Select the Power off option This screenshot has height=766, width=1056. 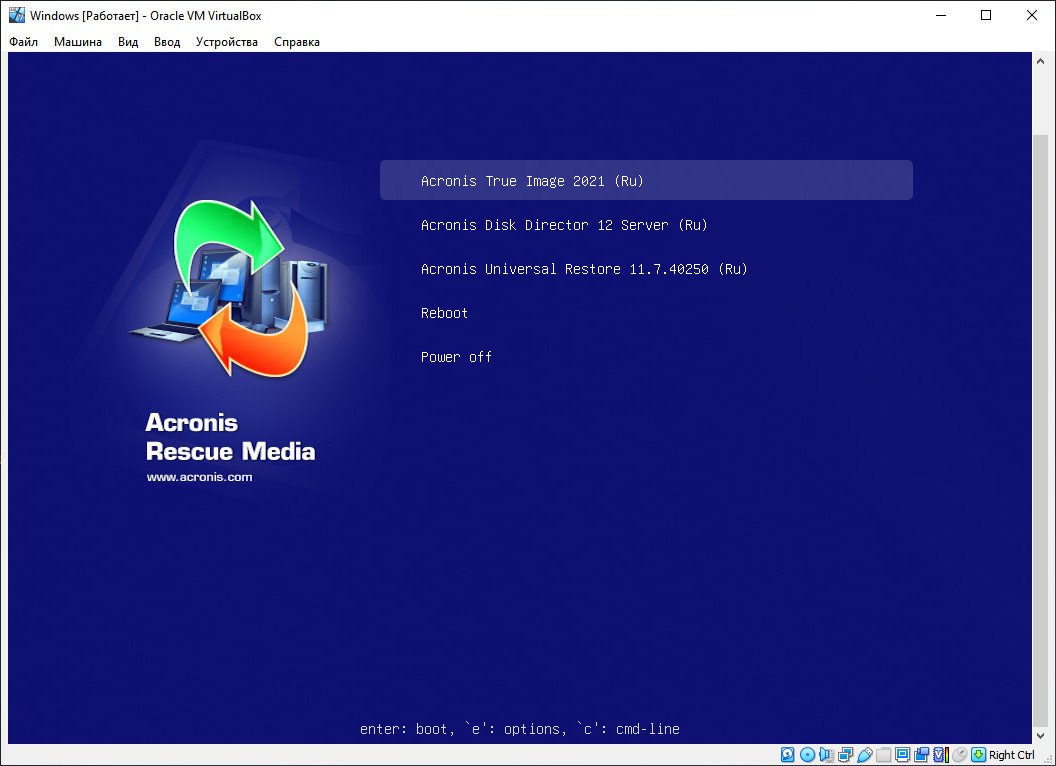click(456, 357)
